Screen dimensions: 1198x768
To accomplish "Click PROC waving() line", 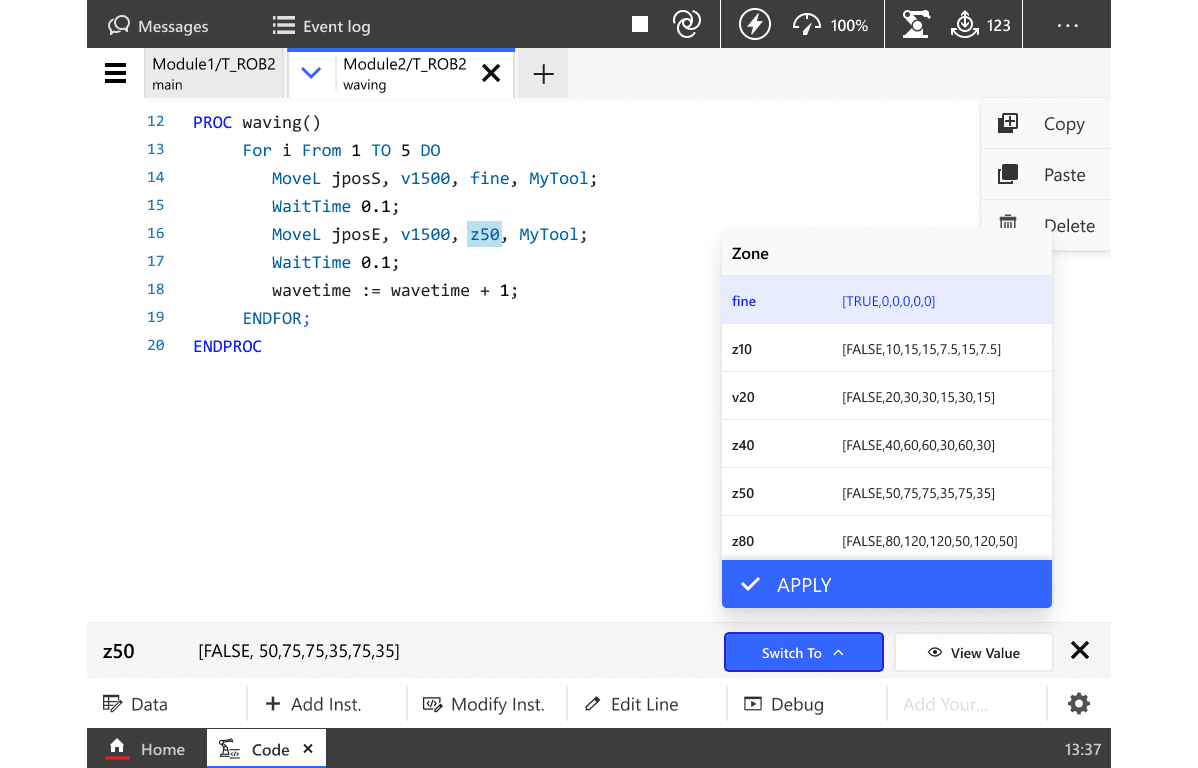I will tap(257, 122).
